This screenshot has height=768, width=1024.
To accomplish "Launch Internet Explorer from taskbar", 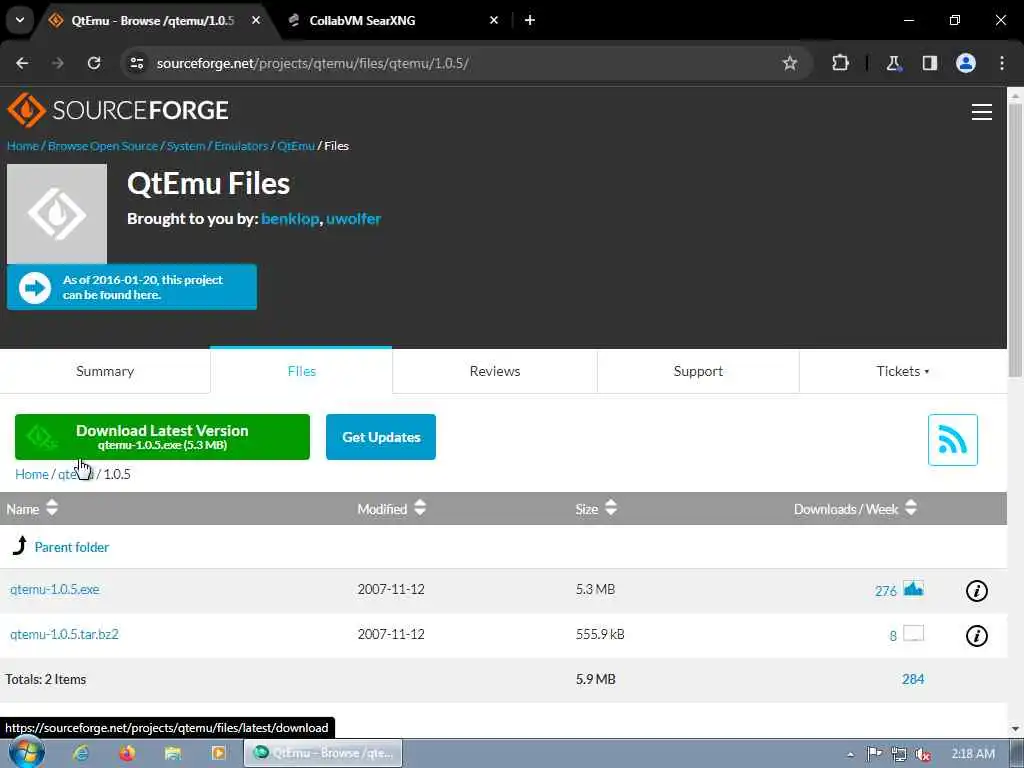I will (81, 753).
